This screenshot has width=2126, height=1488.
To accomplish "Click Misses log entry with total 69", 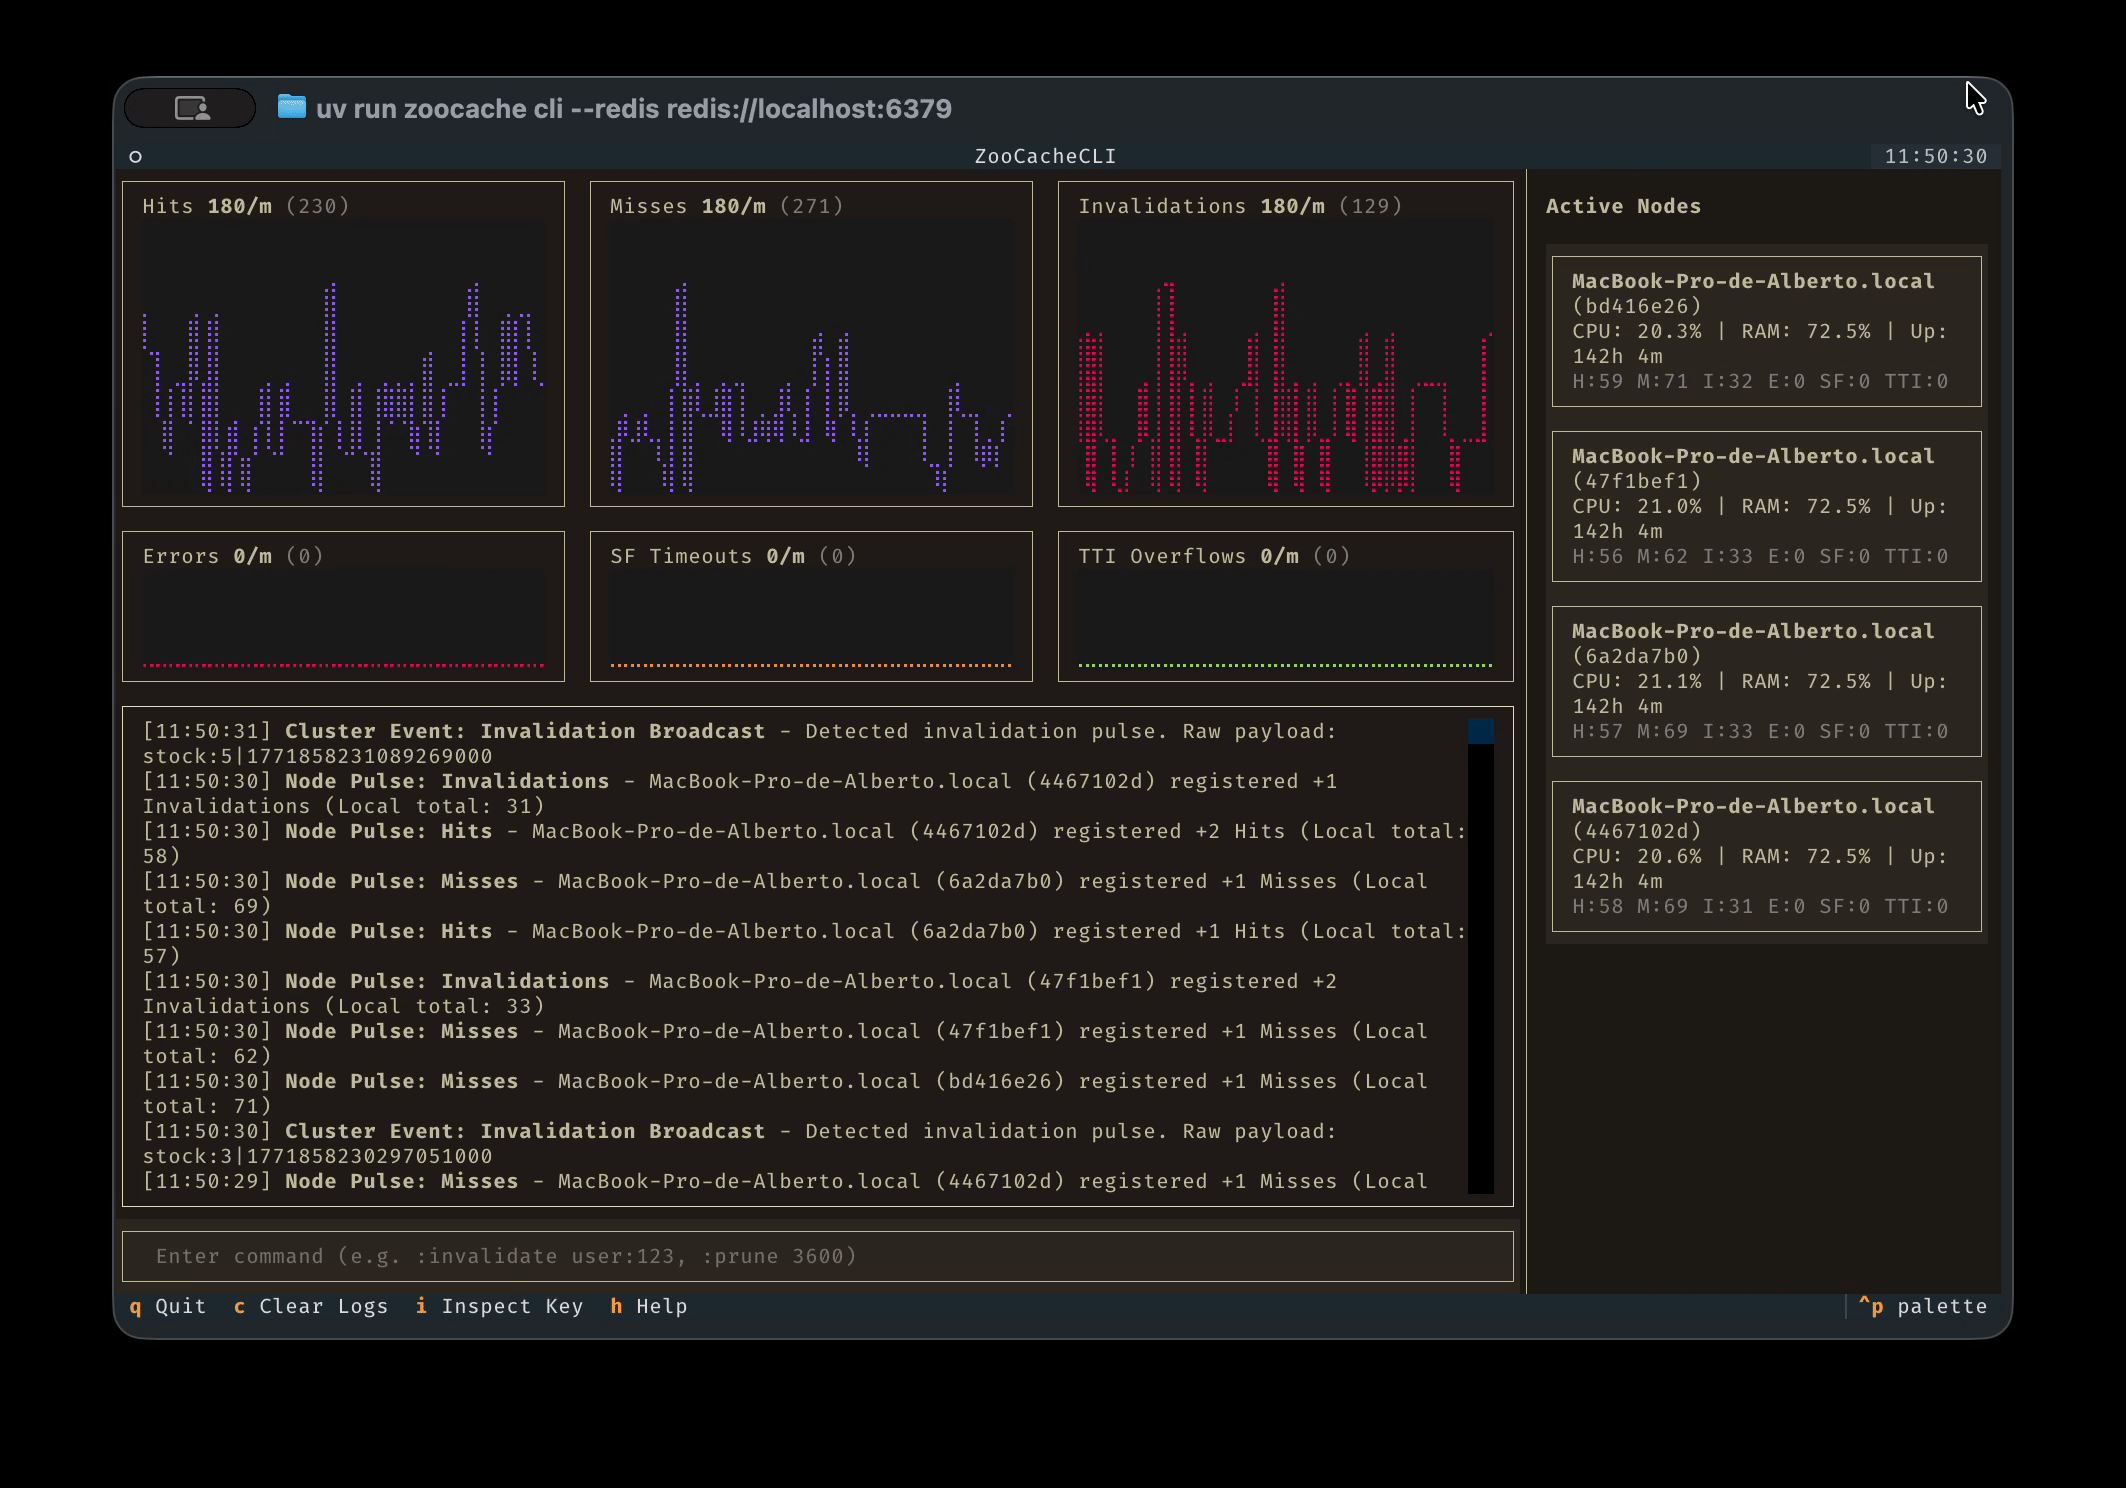I will click(x=785, y=893).
